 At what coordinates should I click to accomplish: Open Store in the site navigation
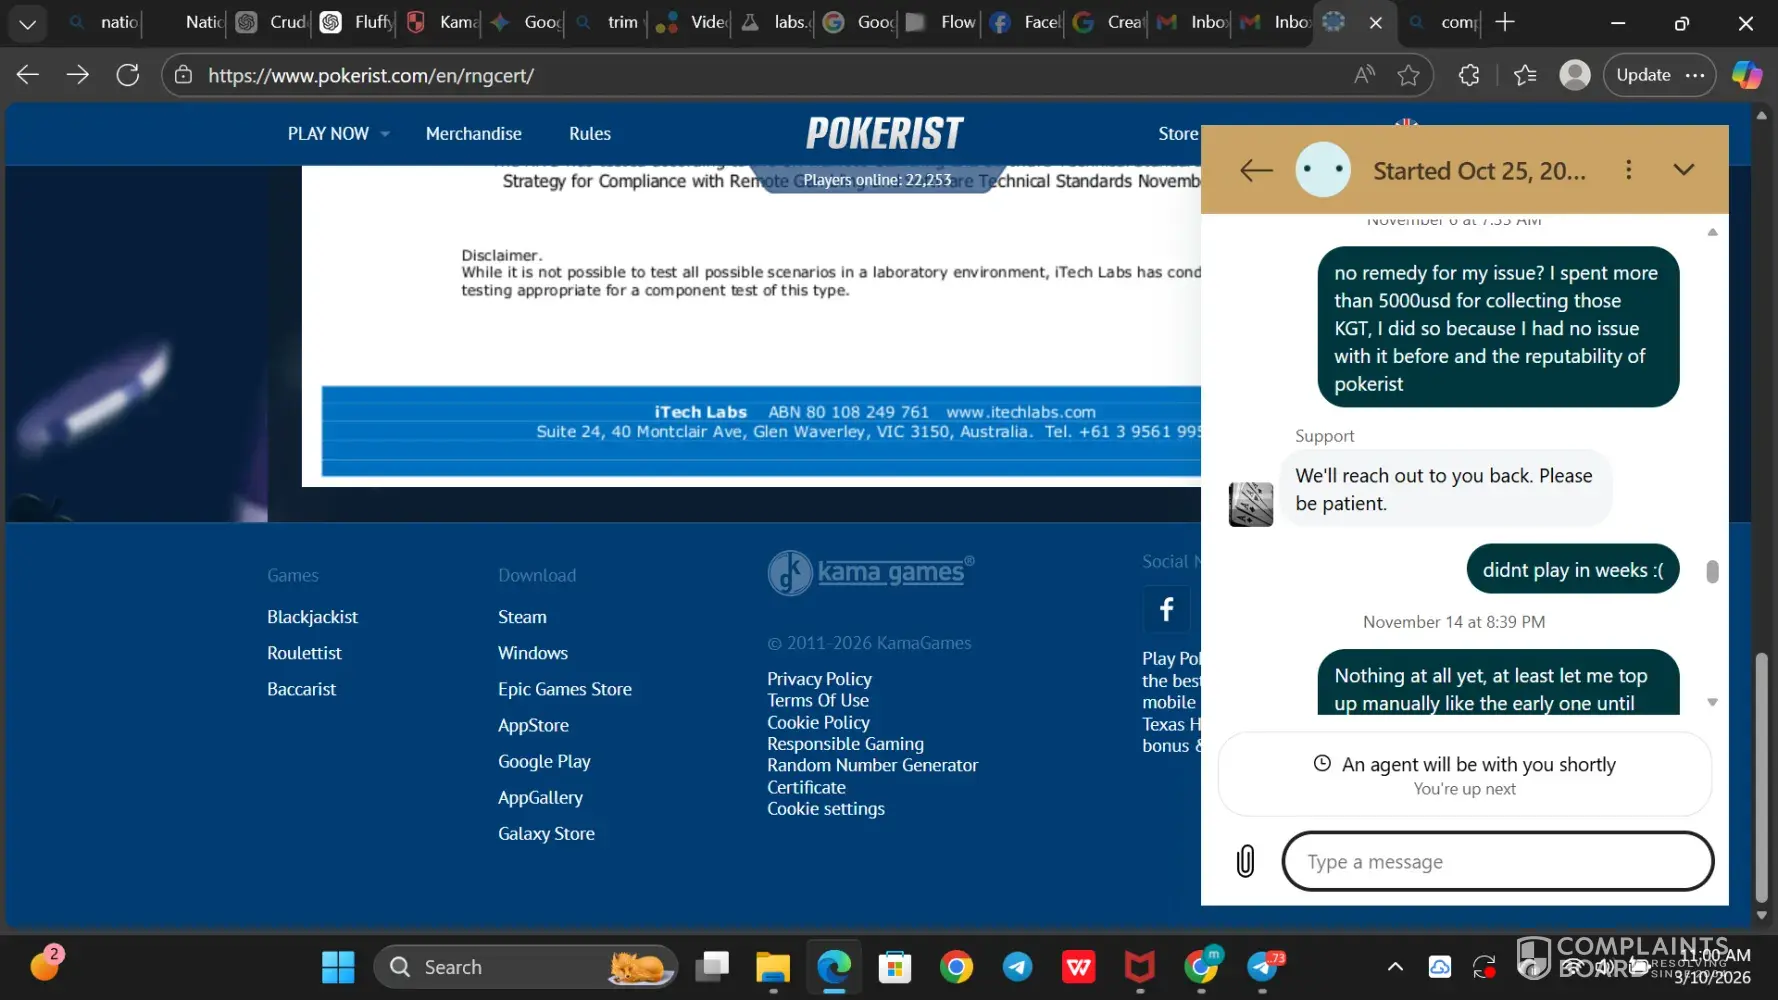pyautogui.click(x=1178, y=134)
